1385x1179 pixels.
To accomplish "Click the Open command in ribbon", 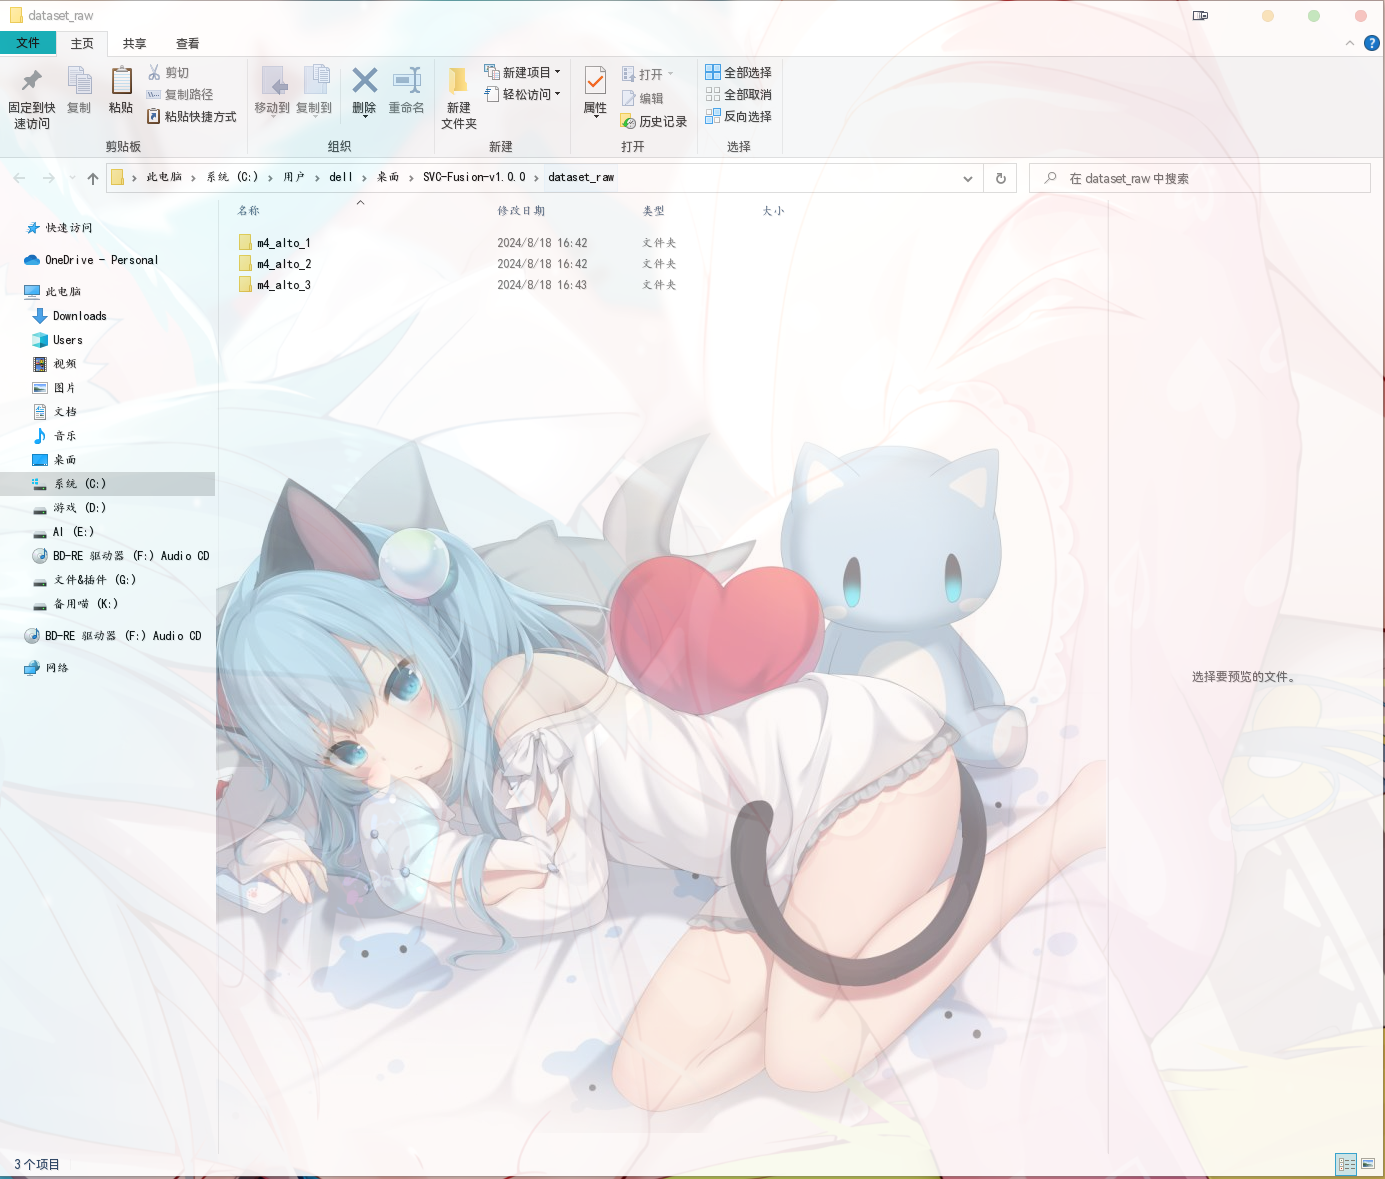I will pyautogui.click(x=648, y=74).
